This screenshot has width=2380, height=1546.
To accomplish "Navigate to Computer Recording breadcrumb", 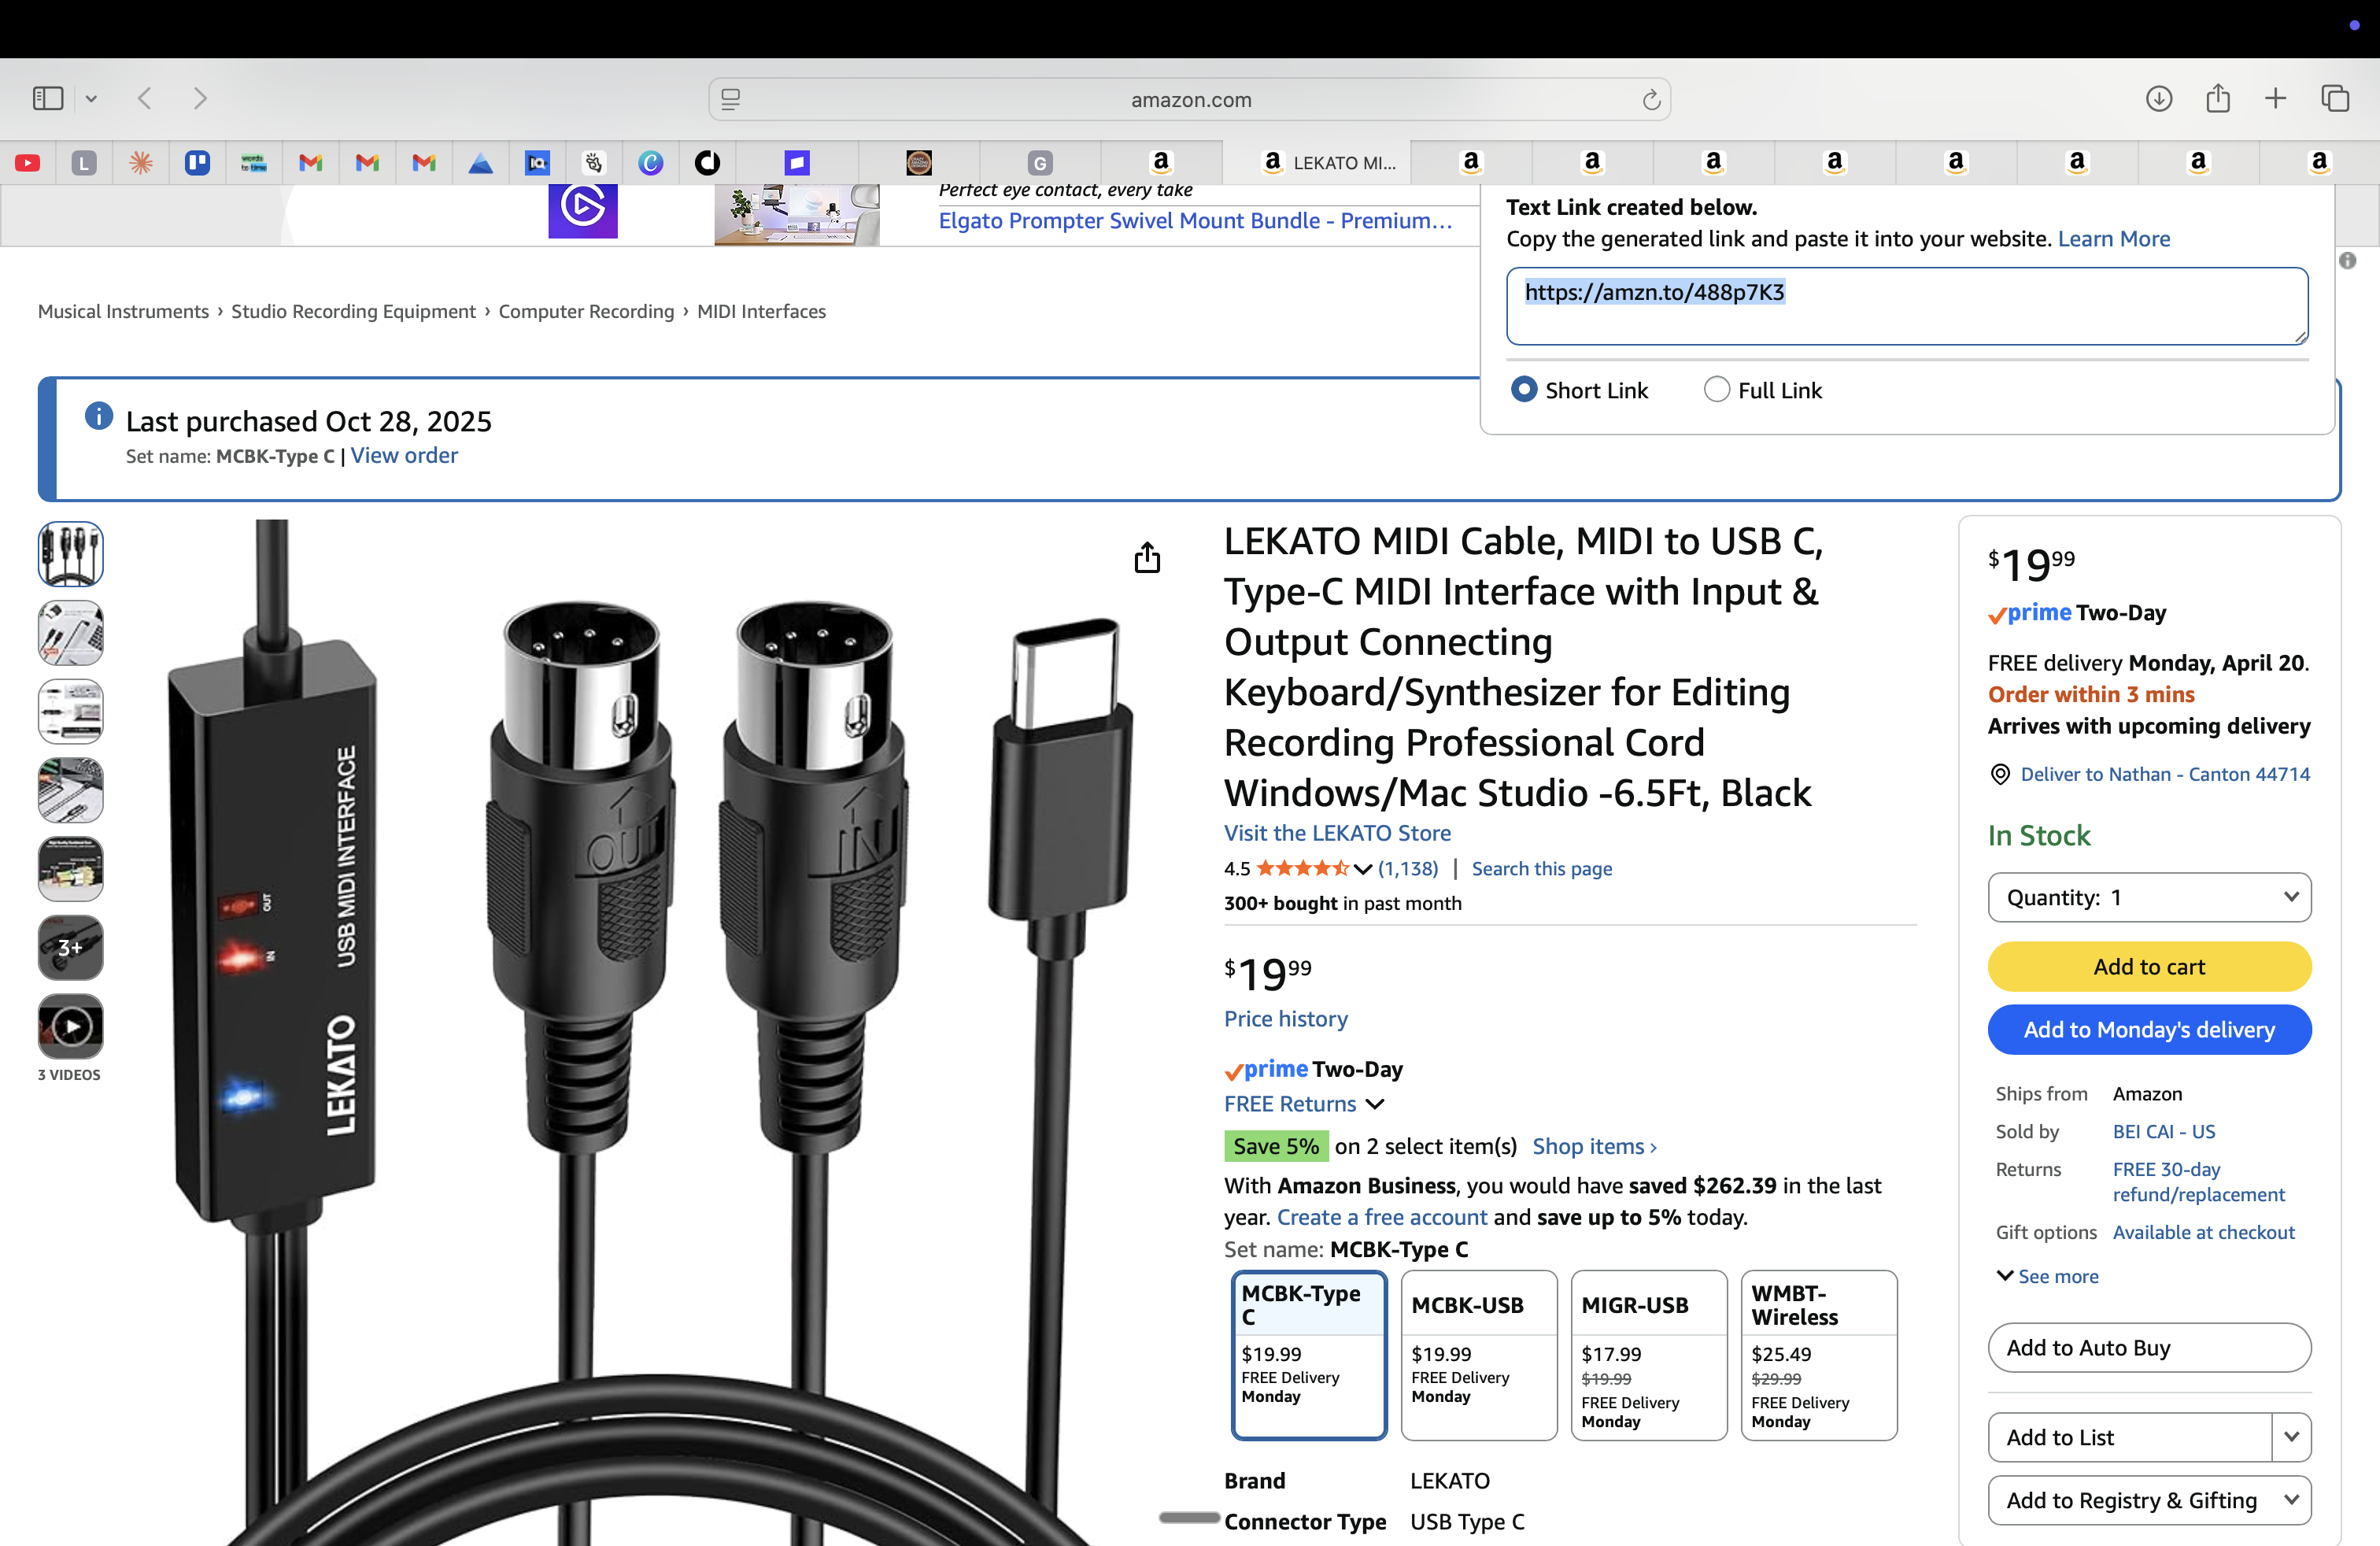I will click(x=586, y=311).
